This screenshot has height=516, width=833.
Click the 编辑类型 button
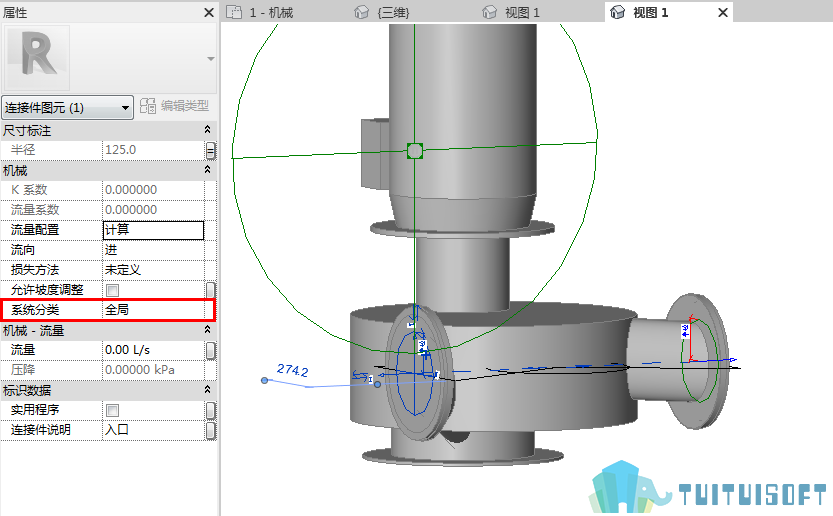(x=175, y=106)
